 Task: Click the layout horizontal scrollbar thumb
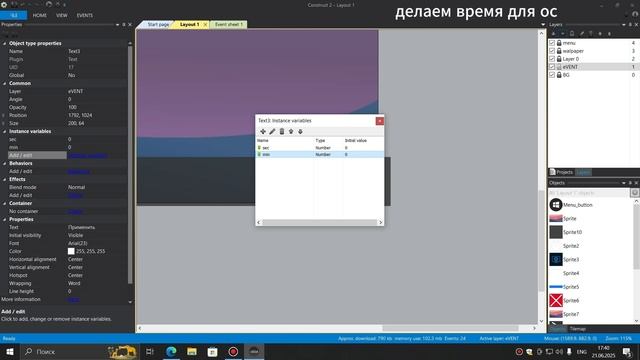point(450,328)
